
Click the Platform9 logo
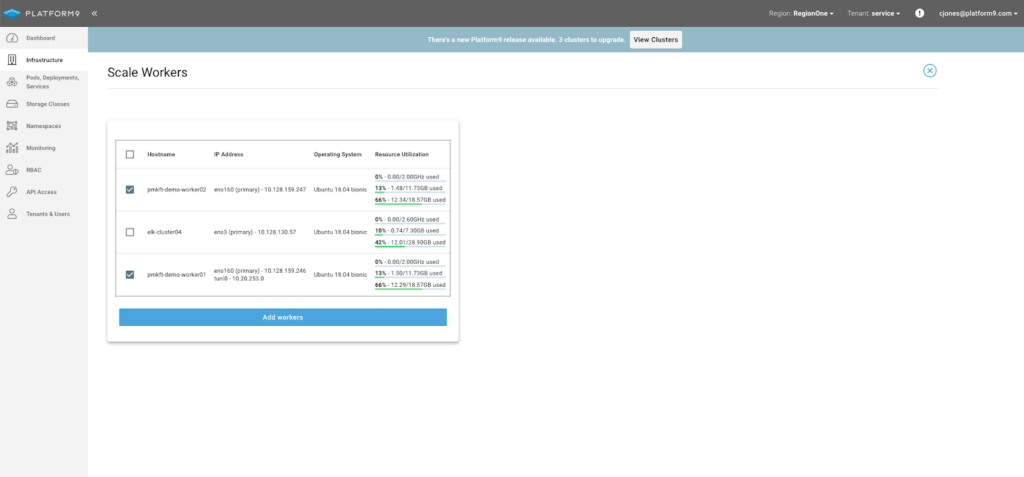coord(41,13)
